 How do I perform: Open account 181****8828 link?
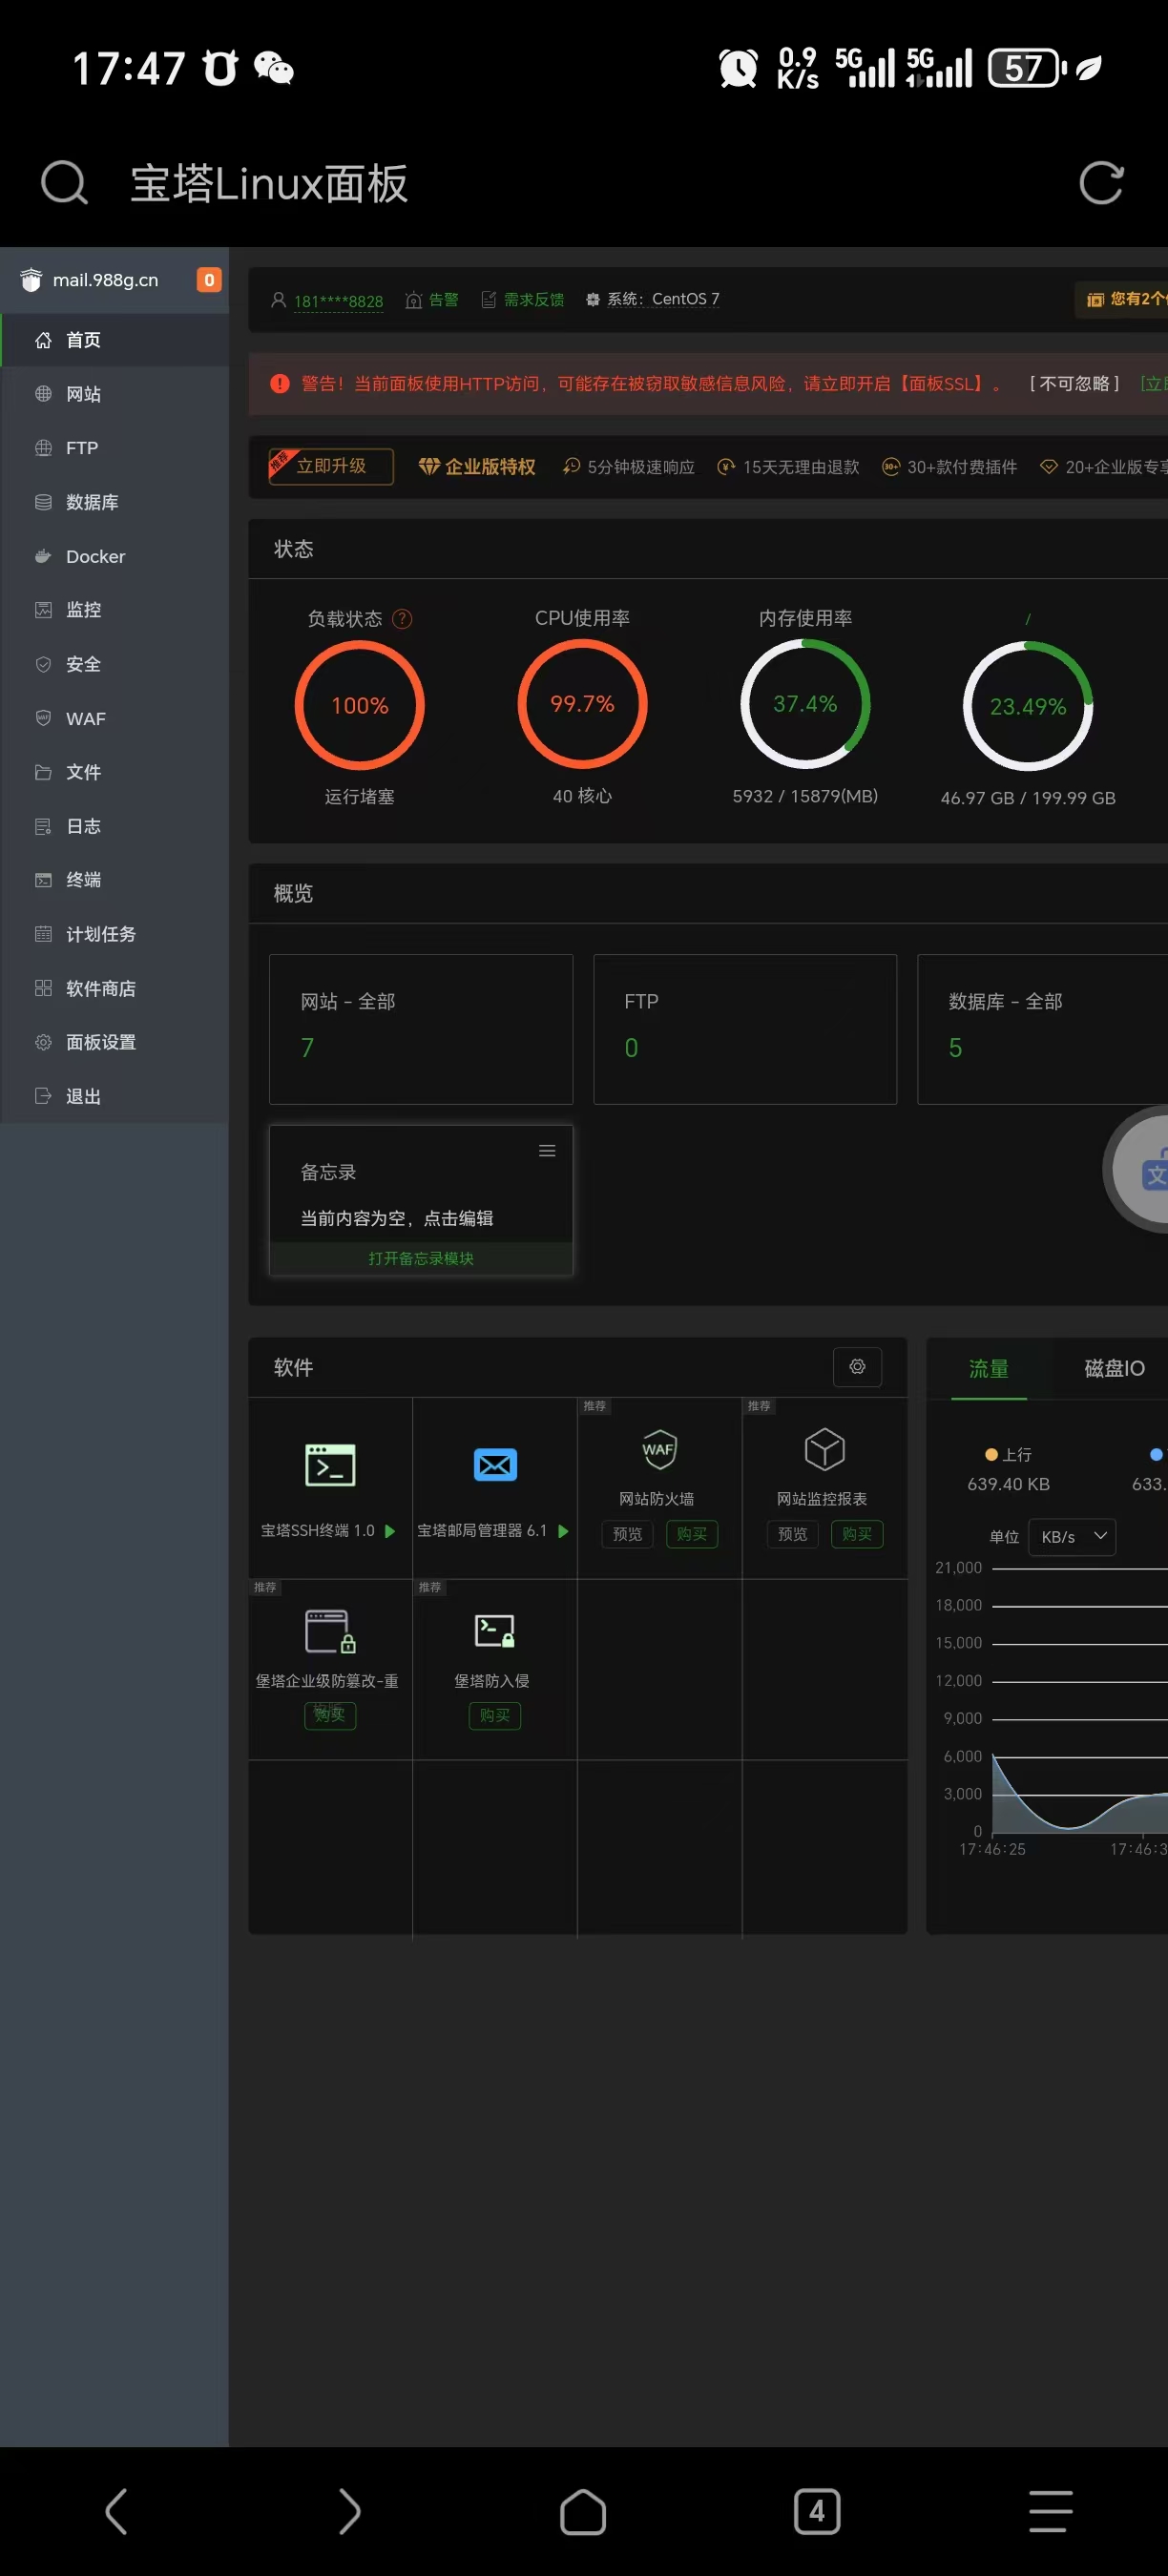(338, 301)
